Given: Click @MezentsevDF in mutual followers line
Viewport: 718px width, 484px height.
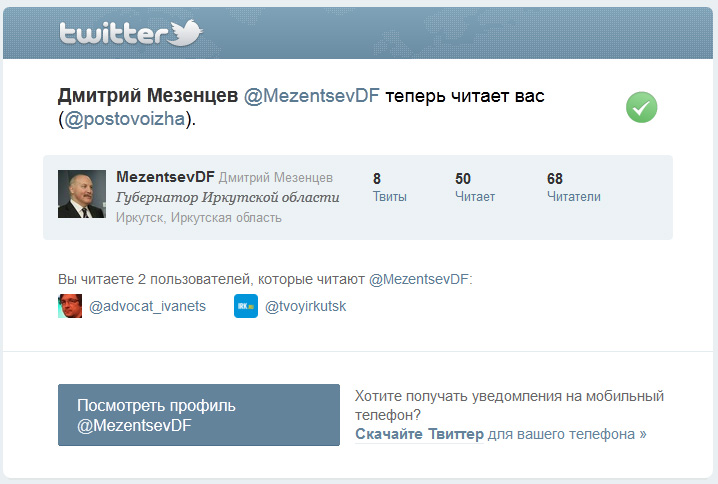Looking at the screenshot, I should pos(419,279).
